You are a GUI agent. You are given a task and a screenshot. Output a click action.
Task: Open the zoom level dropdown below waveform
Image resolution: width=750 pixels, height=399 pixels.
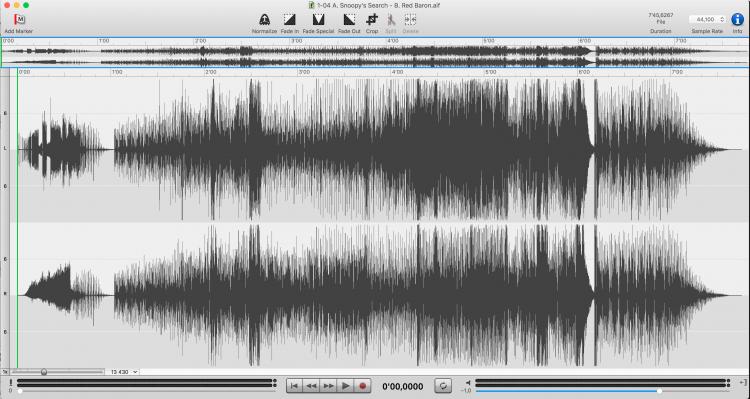click(124, 372)
